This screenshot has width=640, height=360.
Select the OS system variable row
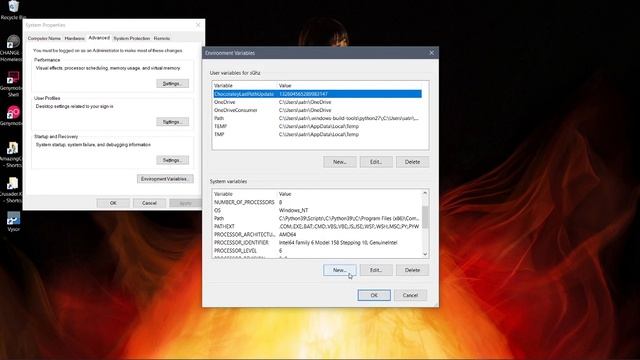coord(317,211)
